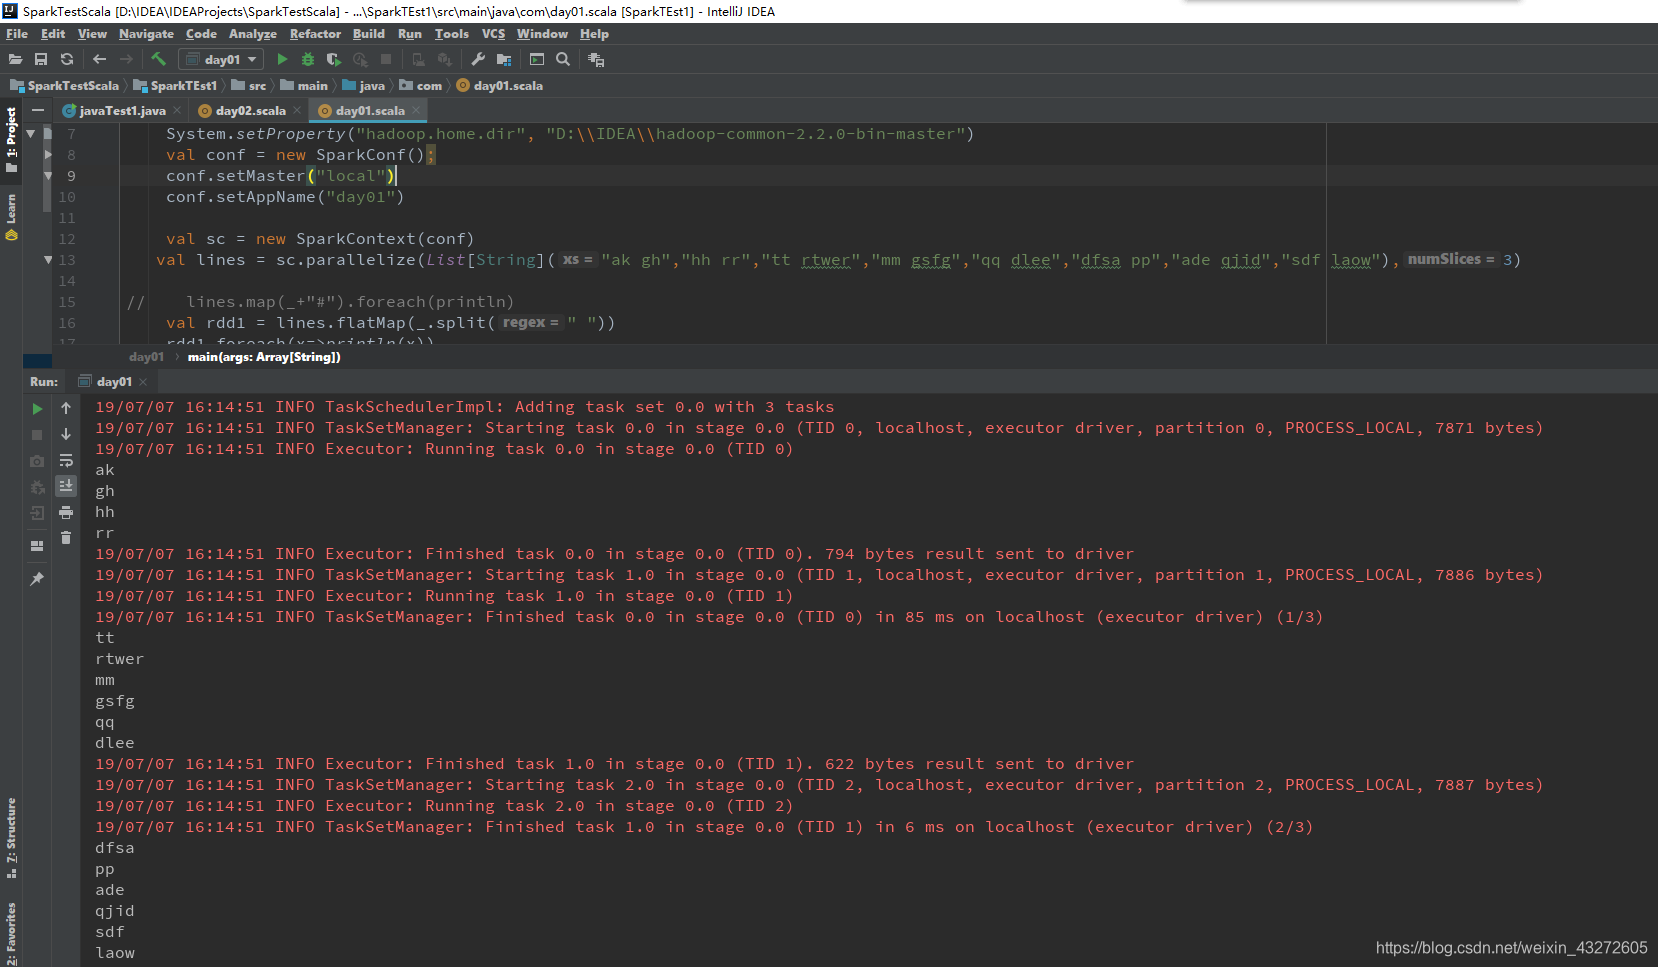Open settings via the wrench icon
This screenshot has height=967, width=1658.
coord(478,59)
